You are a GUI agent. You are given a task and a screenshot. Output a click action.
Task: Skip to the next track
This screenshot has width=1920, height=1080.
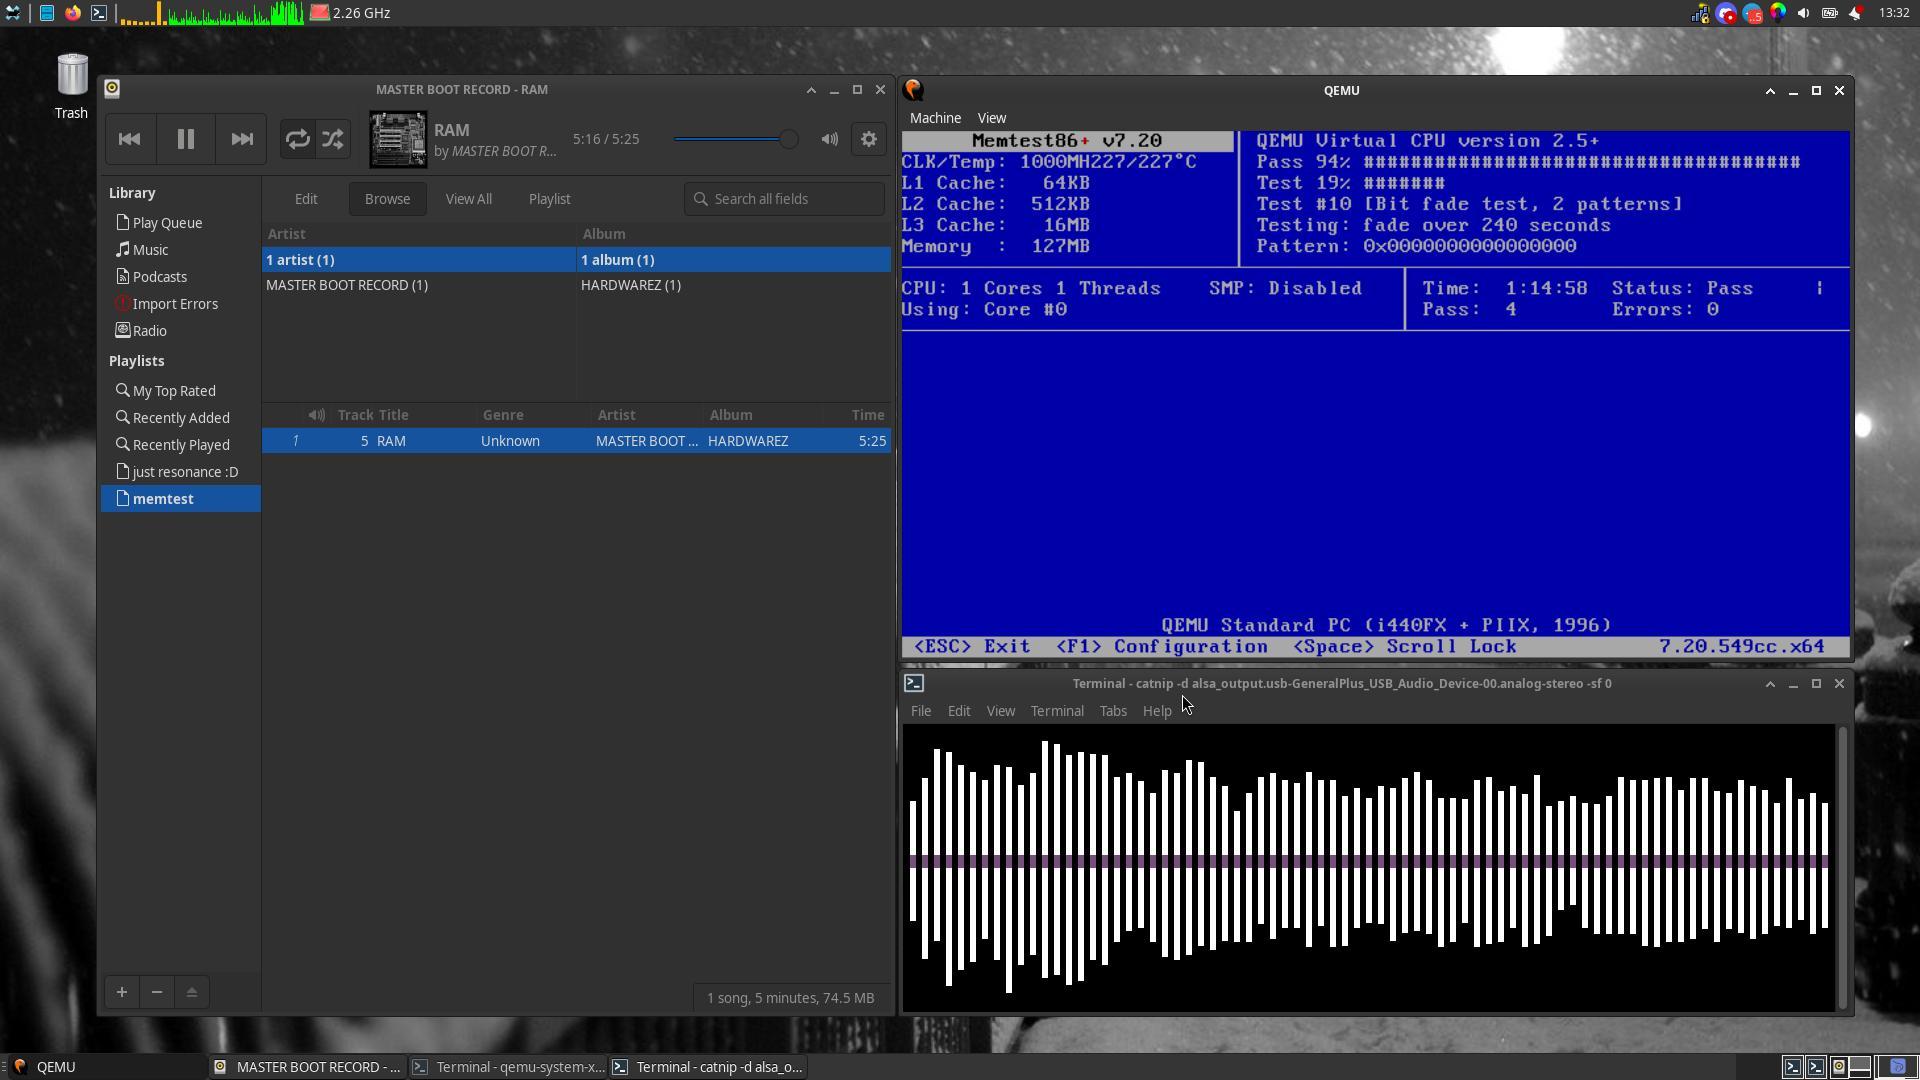(242, 139)
